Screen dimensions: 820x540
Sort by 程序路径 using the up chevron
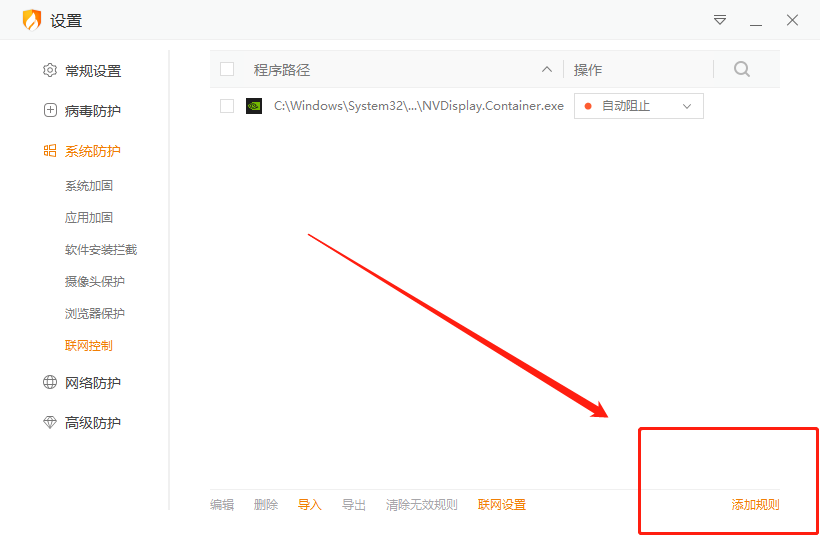click(x=546, y=69)
